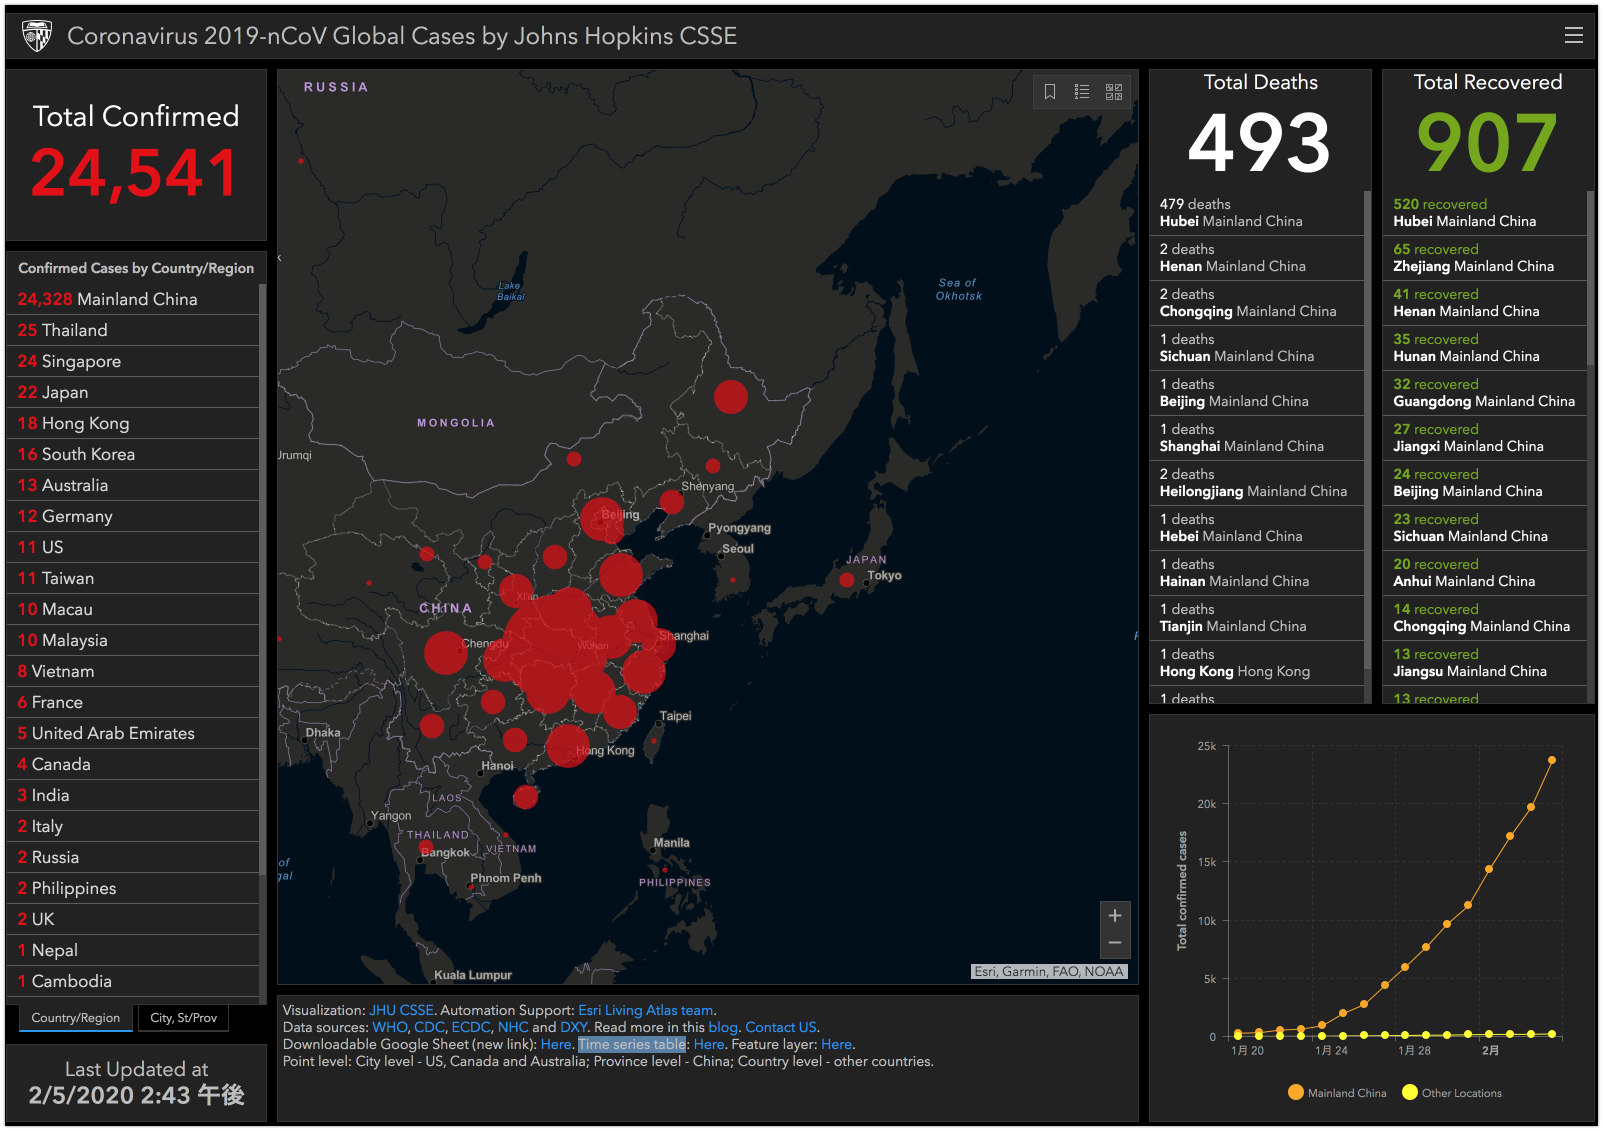Image resolution: width=1603 pixels, height=1131 pixels.
Task: Open the JHU CSSE link
Action: point(401,1010)
